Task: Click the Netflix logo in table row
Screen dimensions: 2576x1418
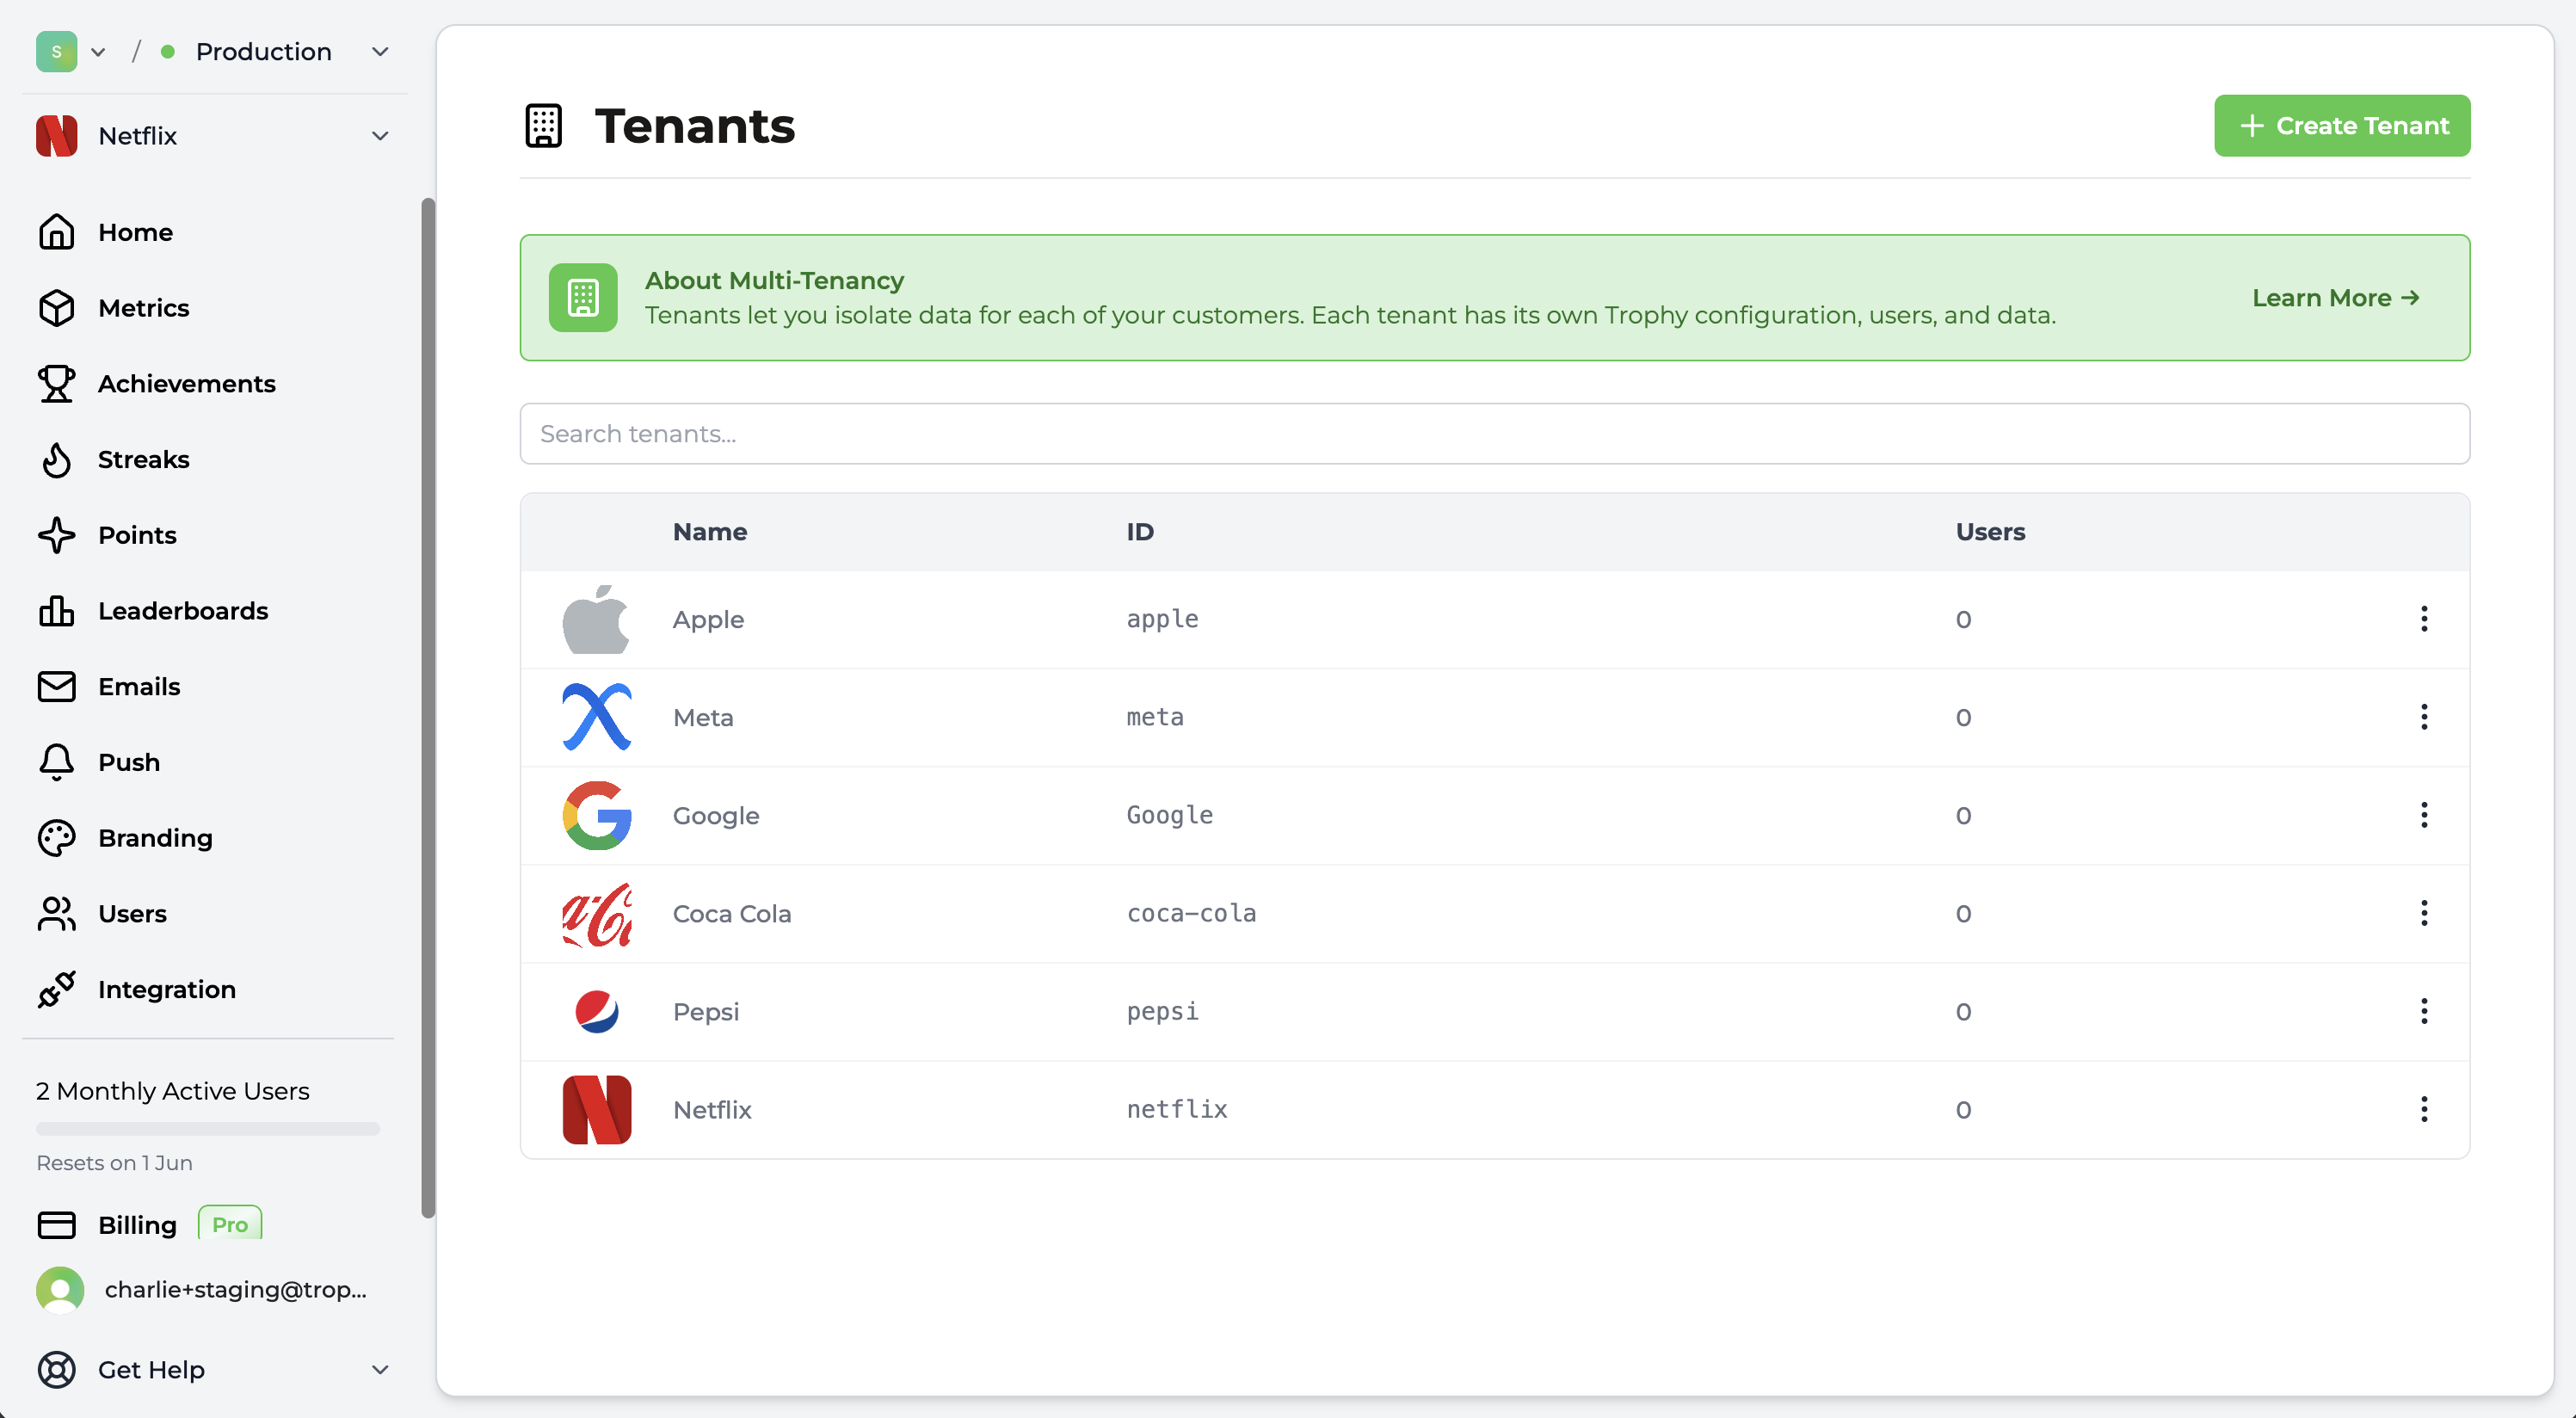Action: pos(597,1110)
